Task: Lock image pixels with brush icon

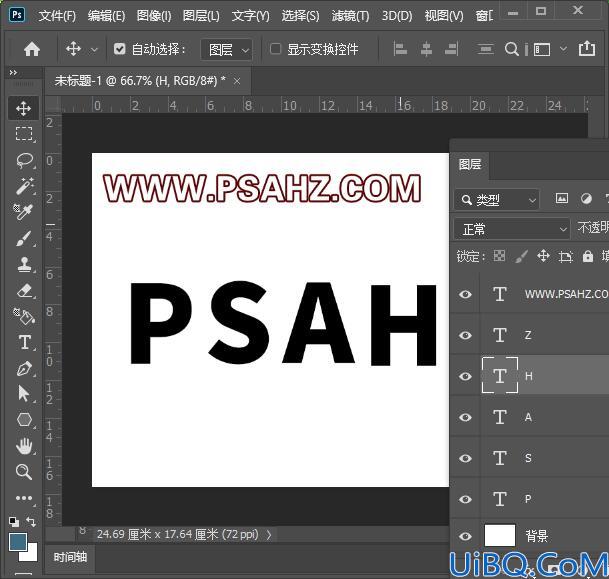Action: click(x=522, y=256)
